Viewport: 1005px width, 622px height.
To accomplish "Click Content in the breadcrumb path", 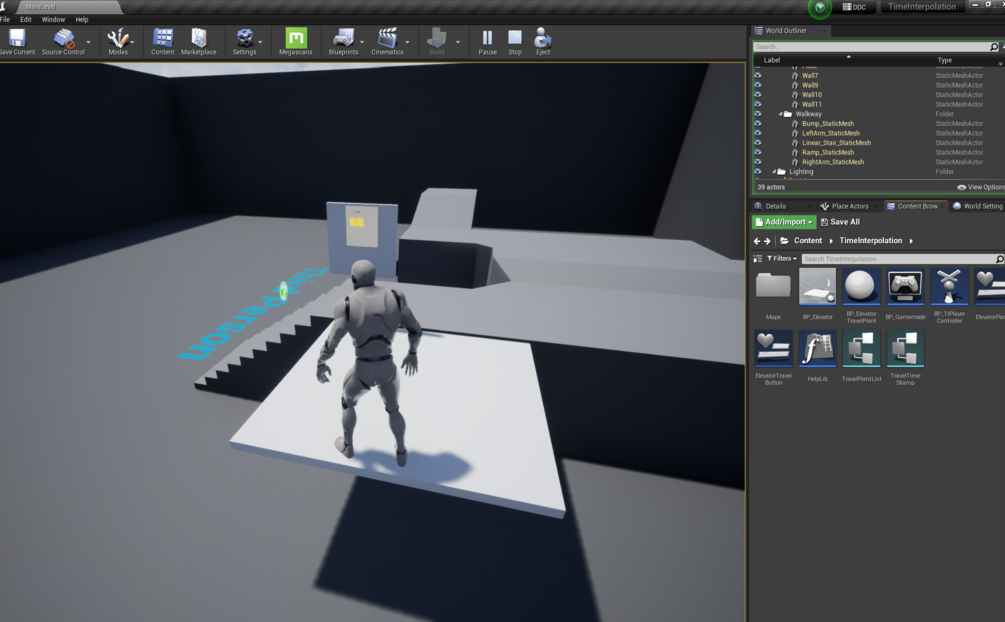I will coord(808,241).
